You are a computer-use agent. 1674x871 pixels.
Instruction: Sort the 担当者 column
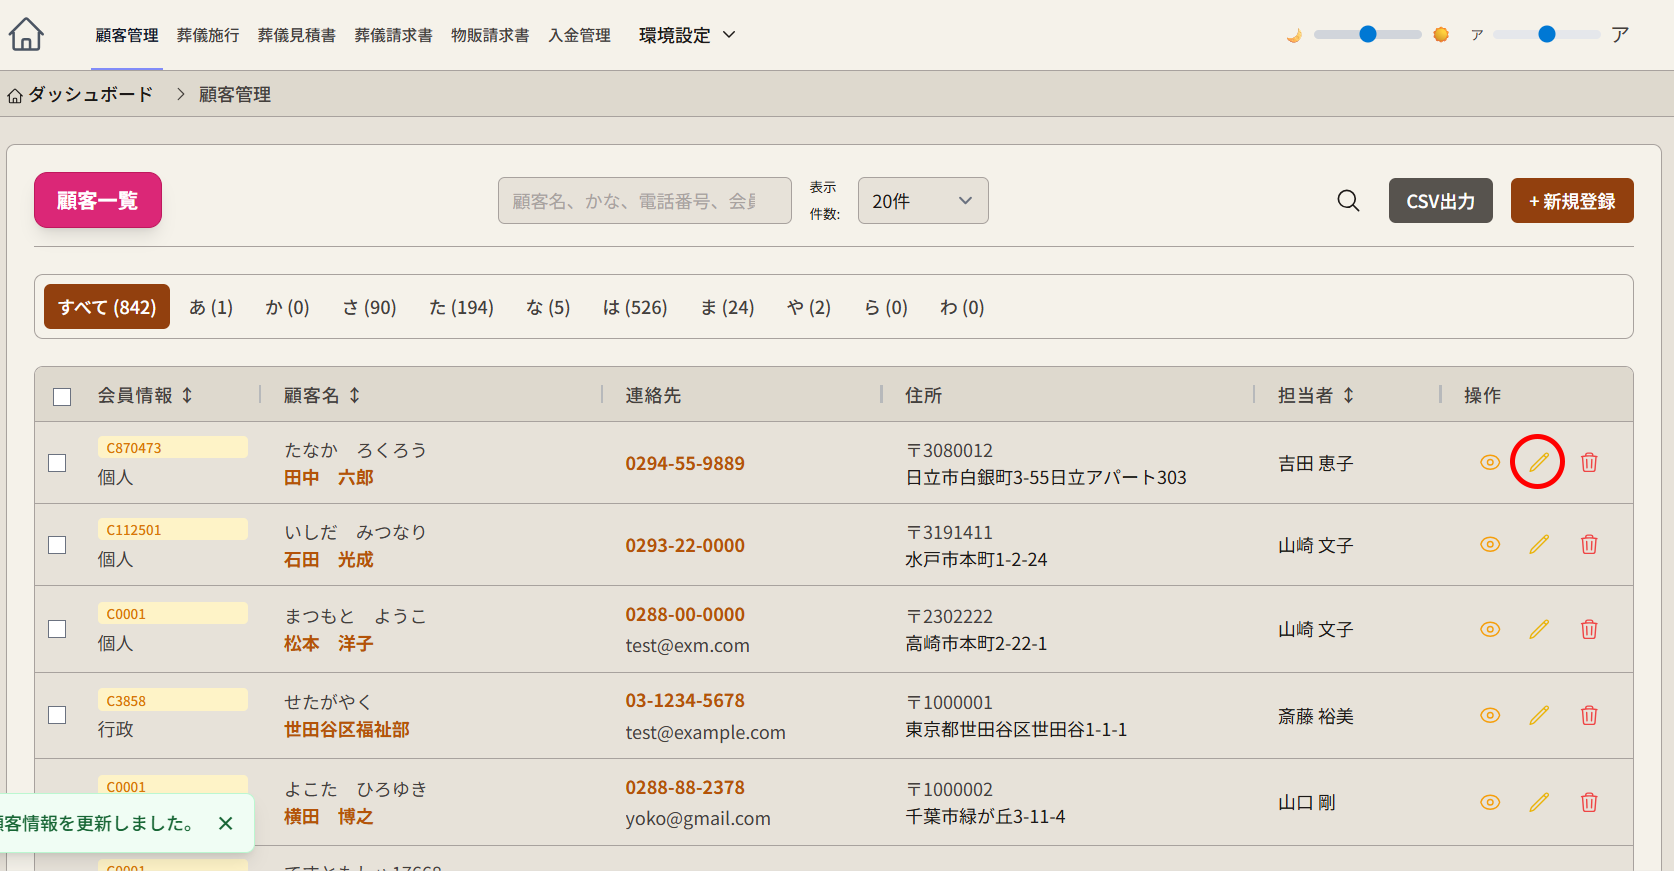[1348, 396]
